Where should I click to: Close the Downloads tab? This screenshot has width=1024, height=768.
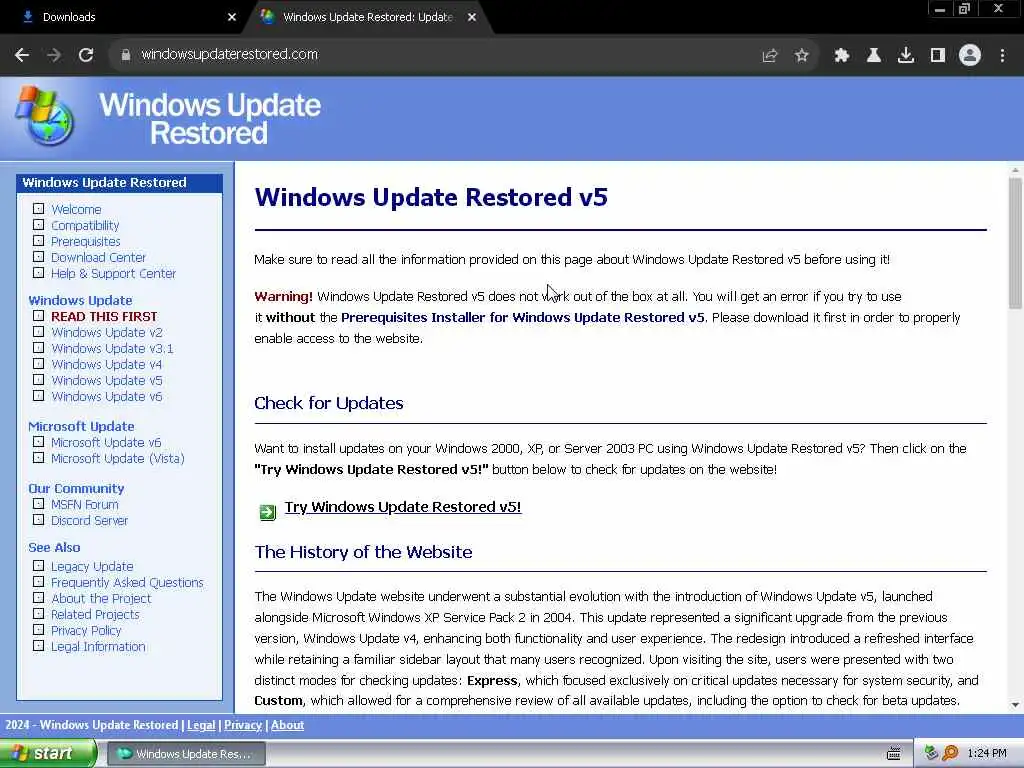click(x=232, y=18)
